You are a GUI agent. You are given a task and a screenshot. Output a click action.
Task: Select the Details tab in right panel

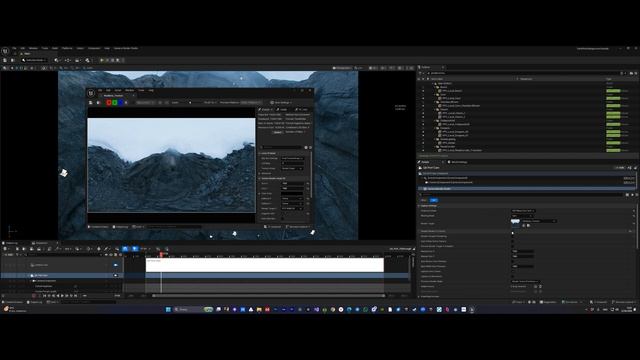tap(426, 162)
